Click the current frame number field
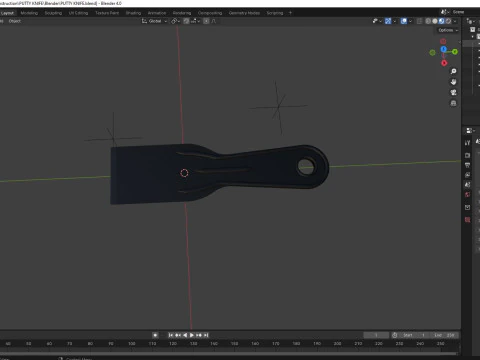This screenshot has width=480, height=360. [376, 335]
